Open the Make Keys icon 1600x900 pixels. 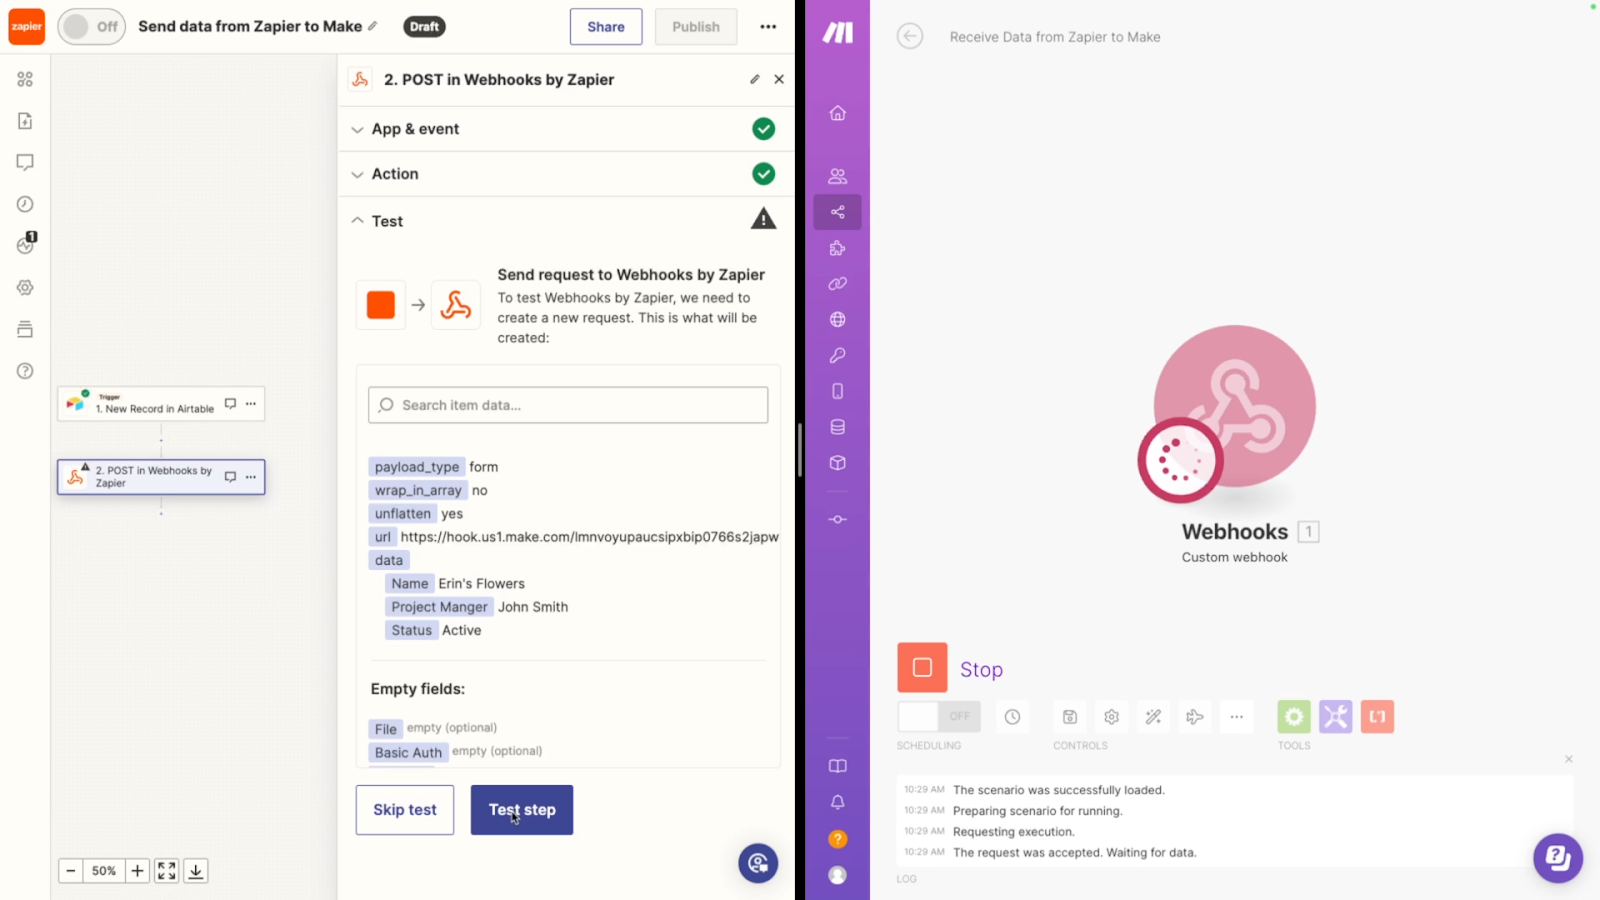pos(838,356)
